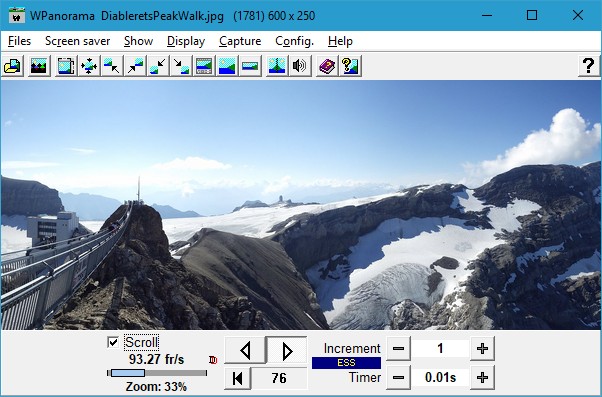The image size is (602, 397).
Task: Click the 93.27 fr/s frame rate text
Action: [x=157, y=359]
